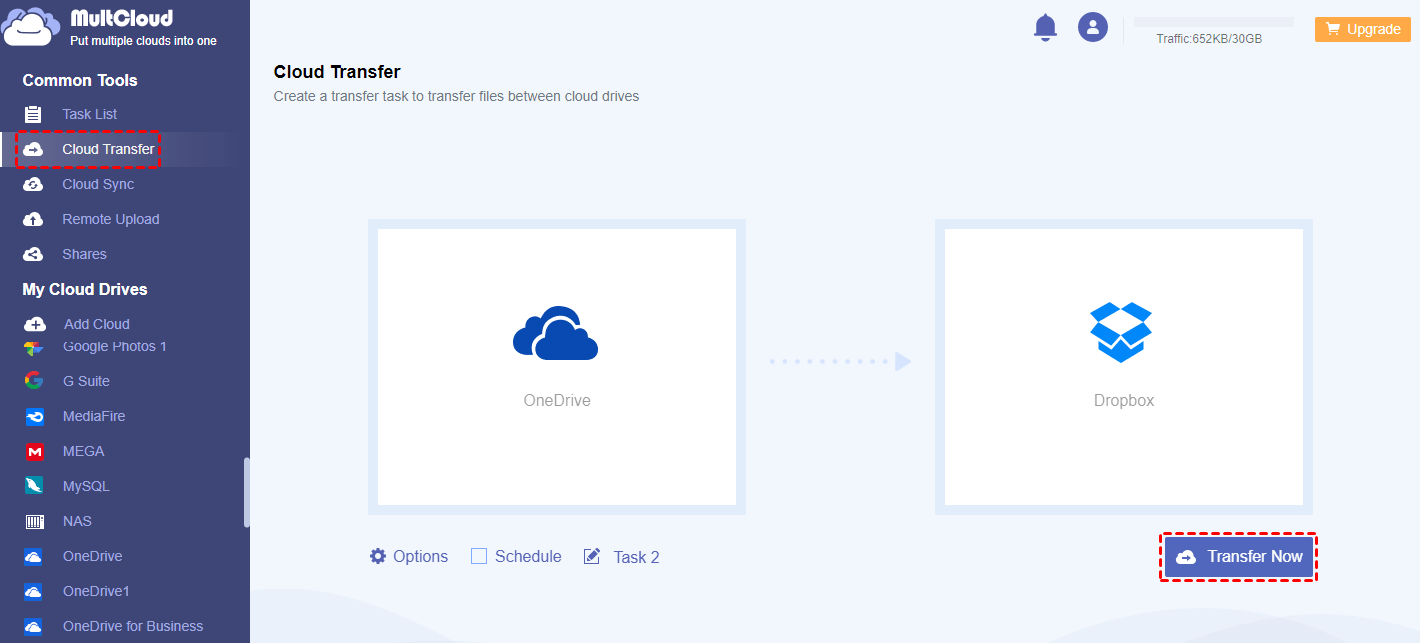Click the OneDrive source label
This screenshot has width=1420, height=643.
[557, 400]
